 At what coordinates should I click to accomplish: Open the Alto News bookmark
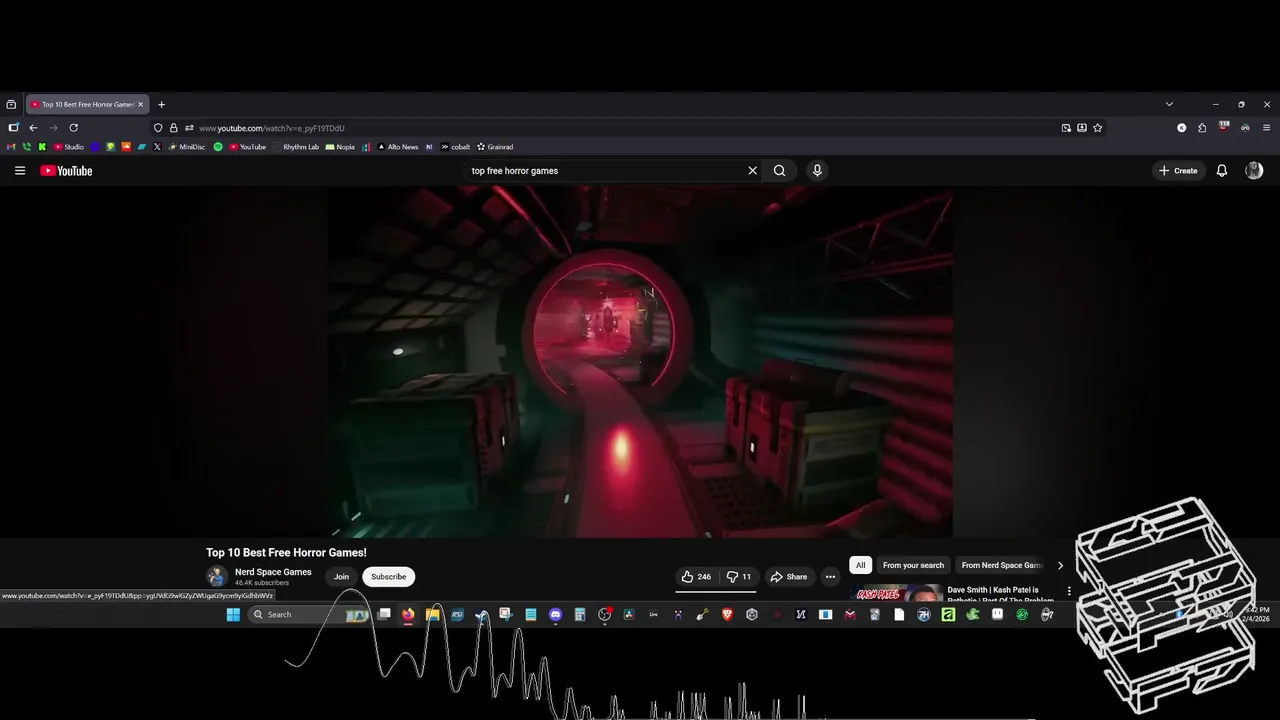pos(398,147)
